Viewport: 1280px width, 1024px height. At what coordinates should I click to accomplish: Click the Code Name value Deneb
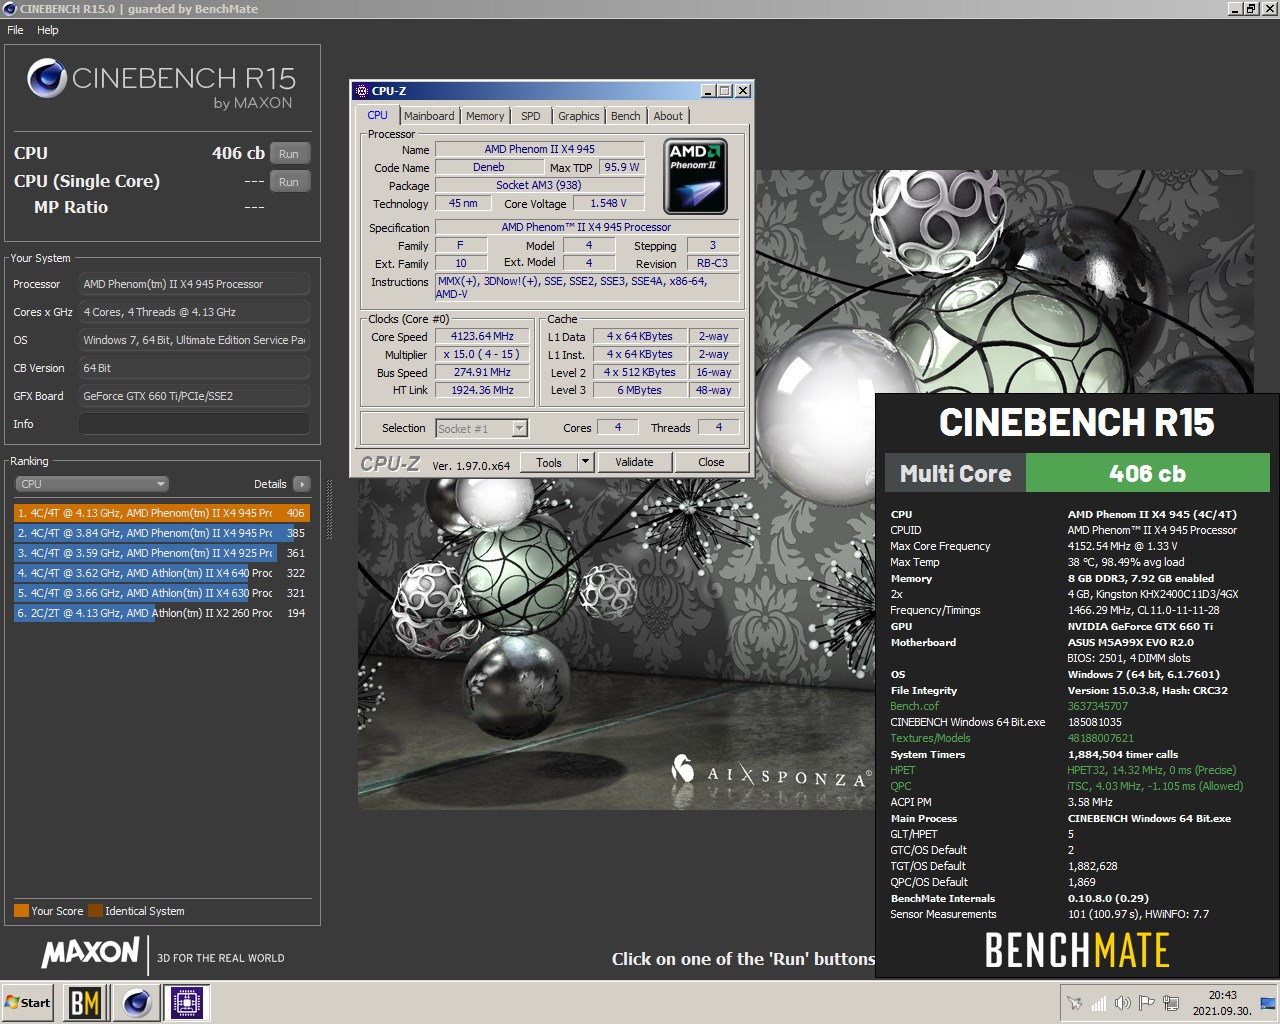pos(488,168)
